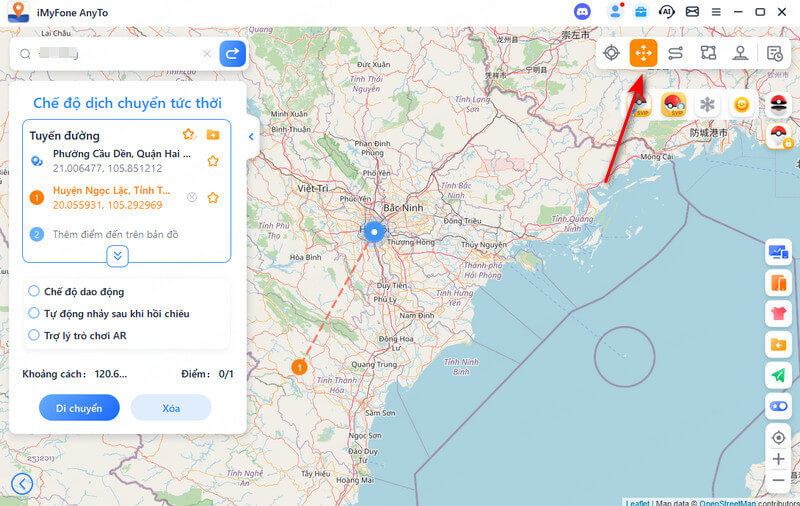The image size is (800, 506).
Task: Enable Trợ lý trò chơi AR option
Action: (34, 335)
